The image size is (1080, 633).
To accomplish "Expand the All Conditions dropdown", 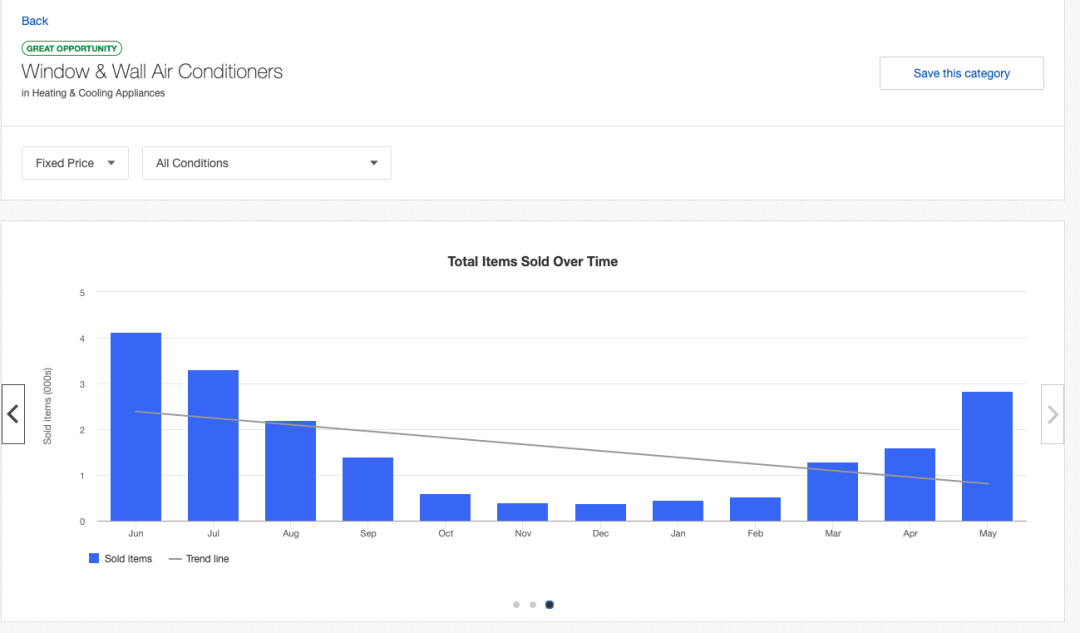I will (x=266, y=163).
